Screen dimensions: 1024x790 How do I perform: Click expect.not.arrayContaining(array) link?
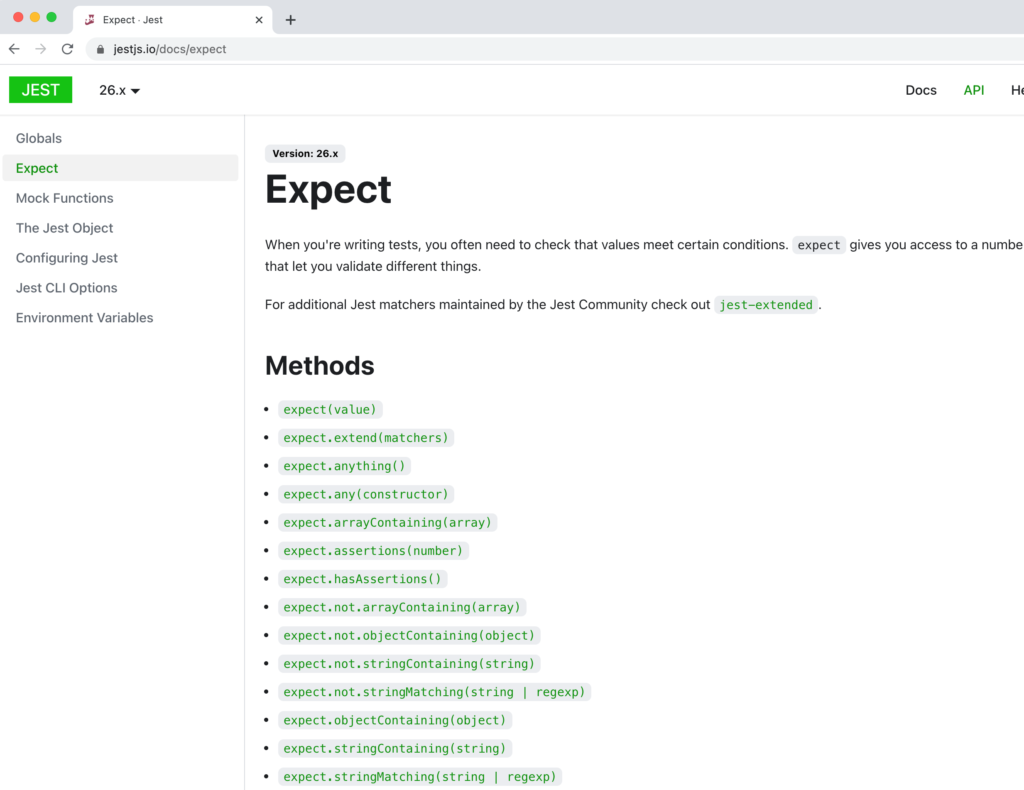click(402, 607)
